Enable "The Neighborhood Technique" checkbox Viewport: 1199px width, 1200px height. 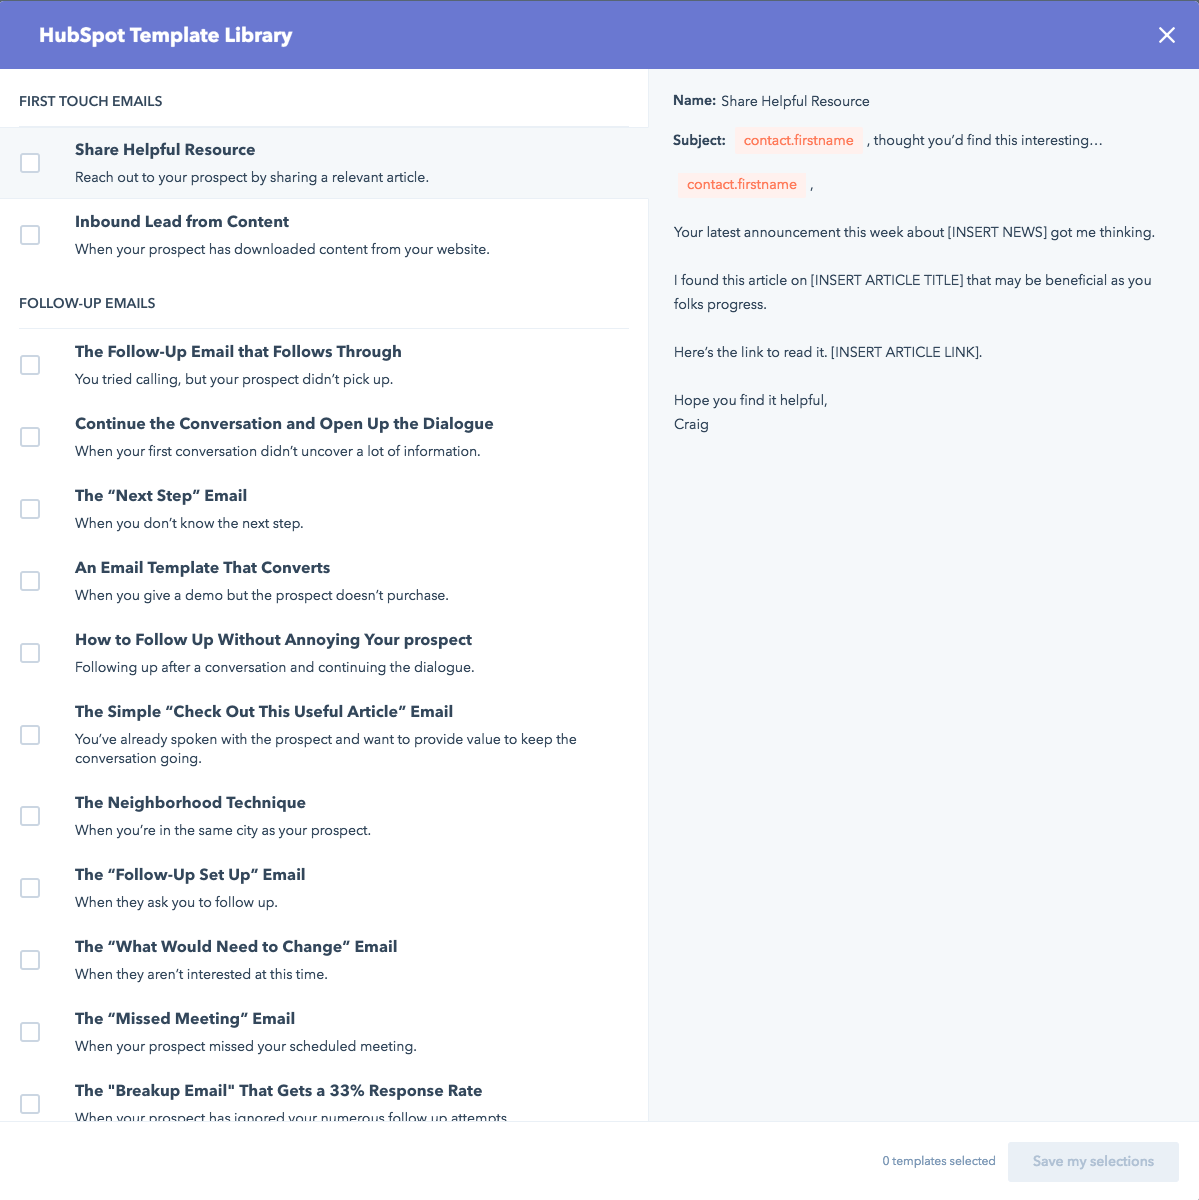[x=30, y=815]
